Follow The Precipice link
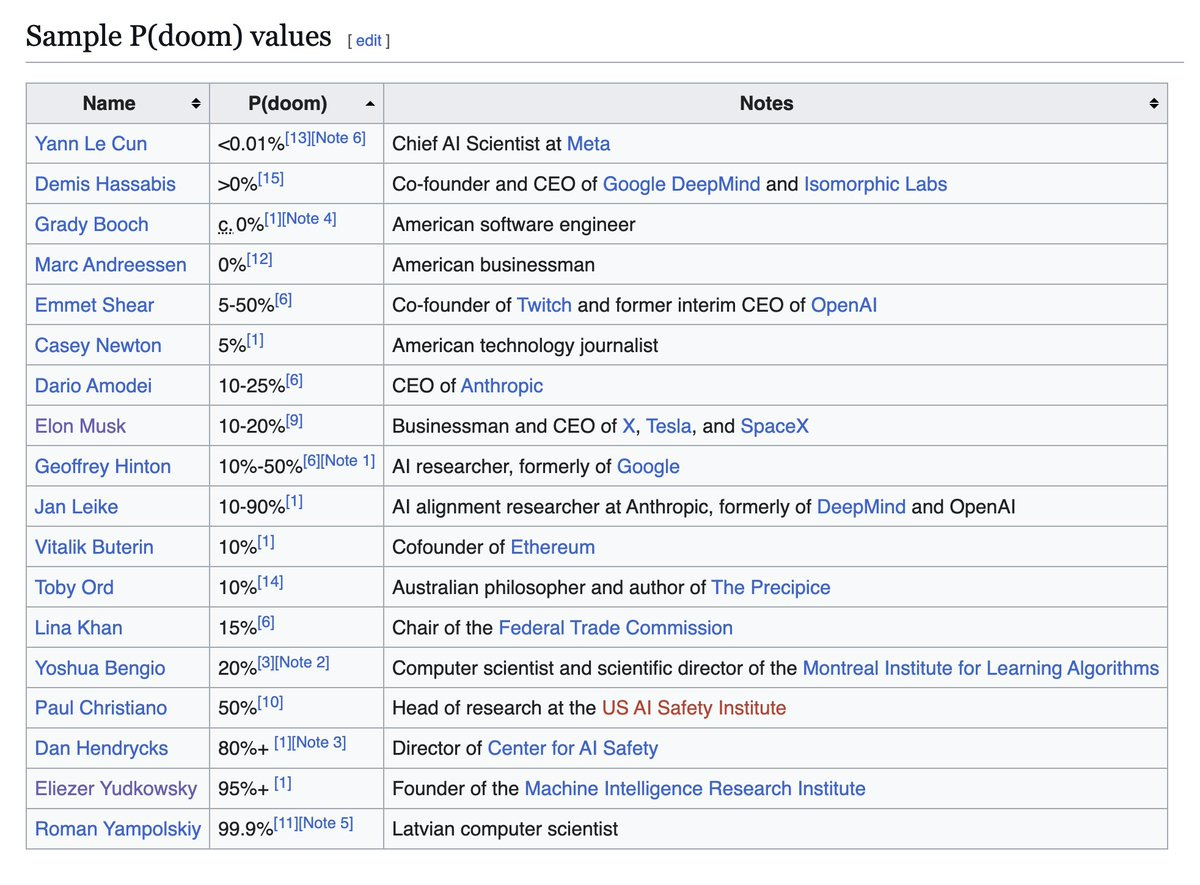 (x=771, y=587)
